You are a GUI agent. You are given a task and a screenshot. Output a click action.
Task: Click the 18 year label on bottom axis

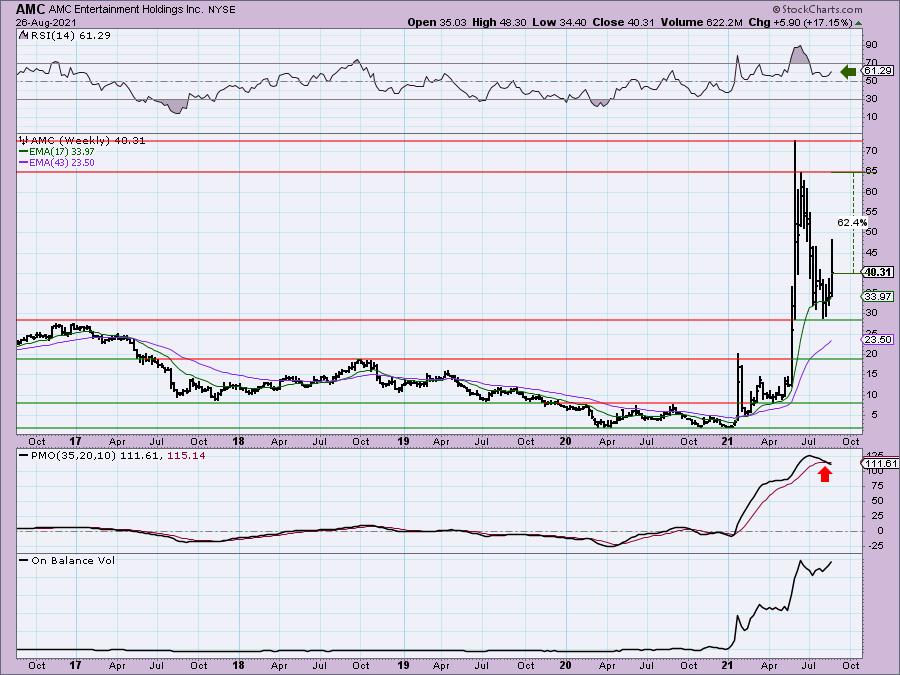[x=239, y=665]
